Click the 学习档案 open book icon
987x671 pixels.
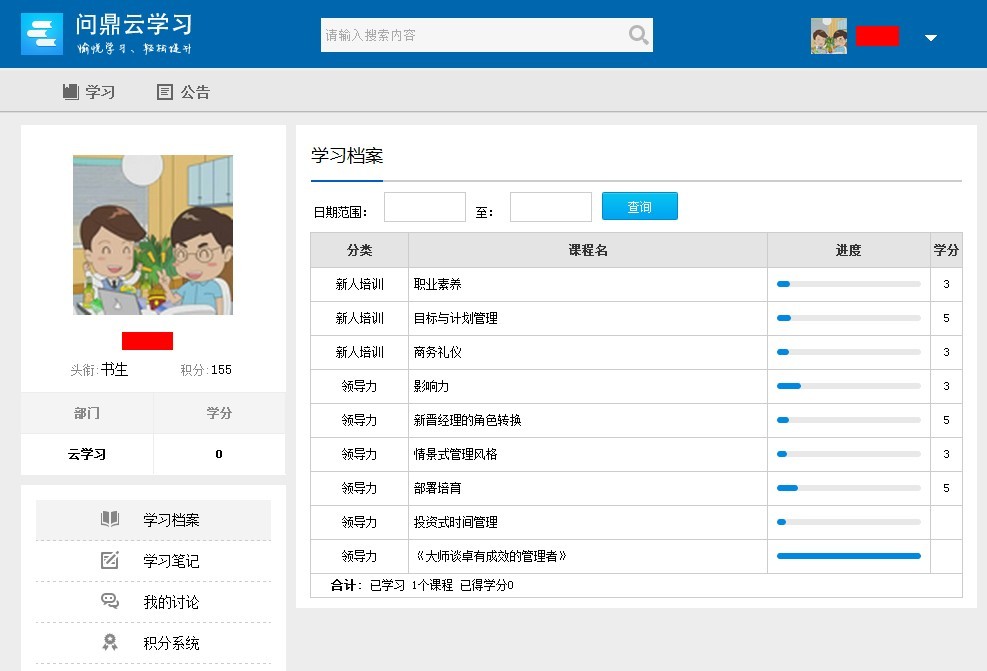[x=110, y=519]
